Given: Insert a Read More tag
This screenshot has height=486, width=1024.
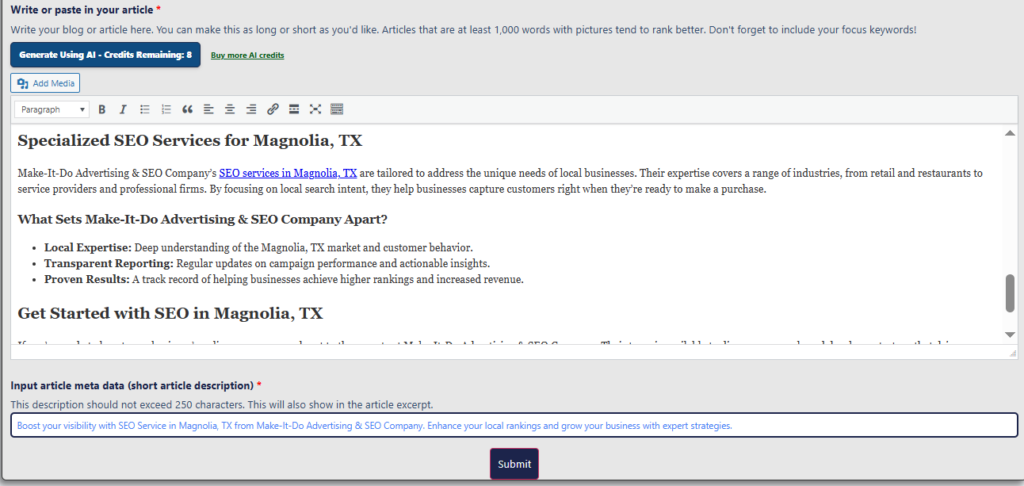Looking at the screenshot, I should tap(294, 109).
